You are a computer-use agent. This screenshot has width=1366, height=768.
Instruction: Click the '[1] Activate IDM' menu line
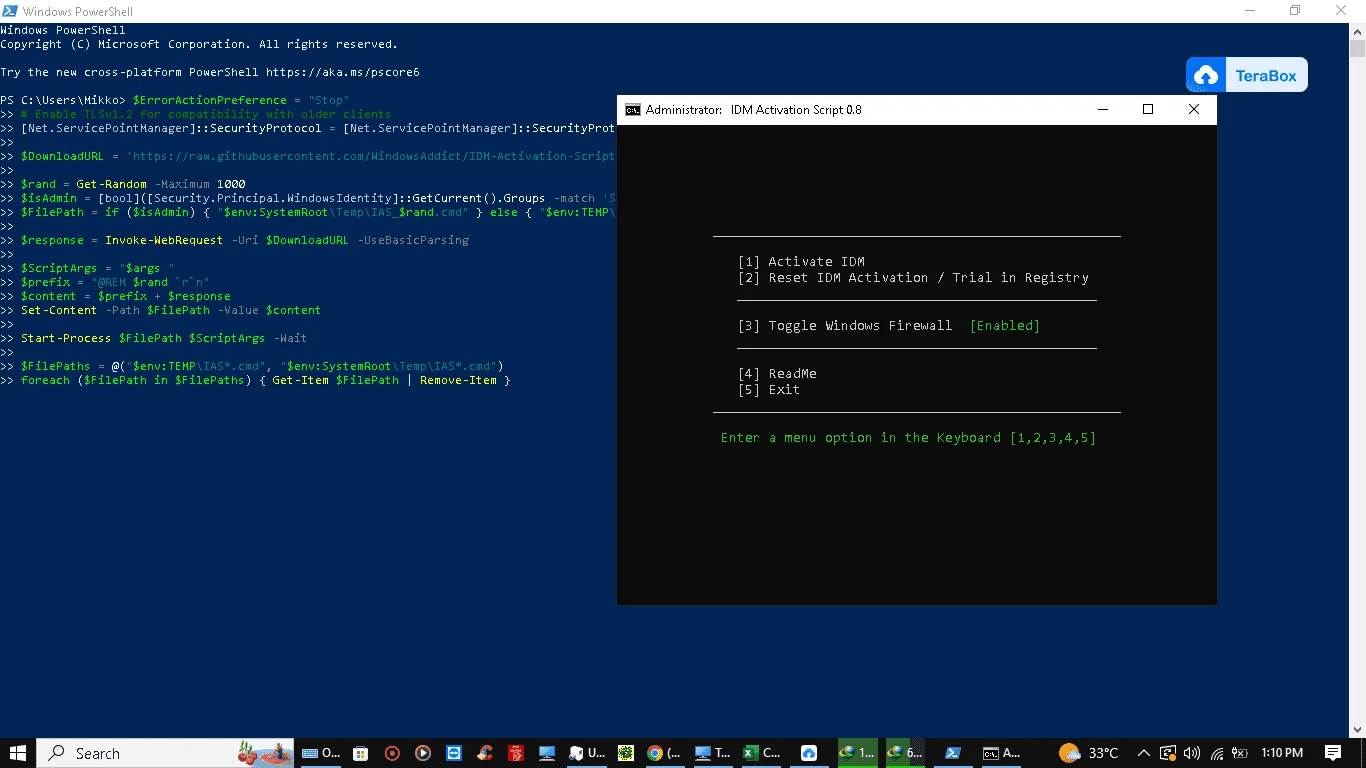coord(801,262)
